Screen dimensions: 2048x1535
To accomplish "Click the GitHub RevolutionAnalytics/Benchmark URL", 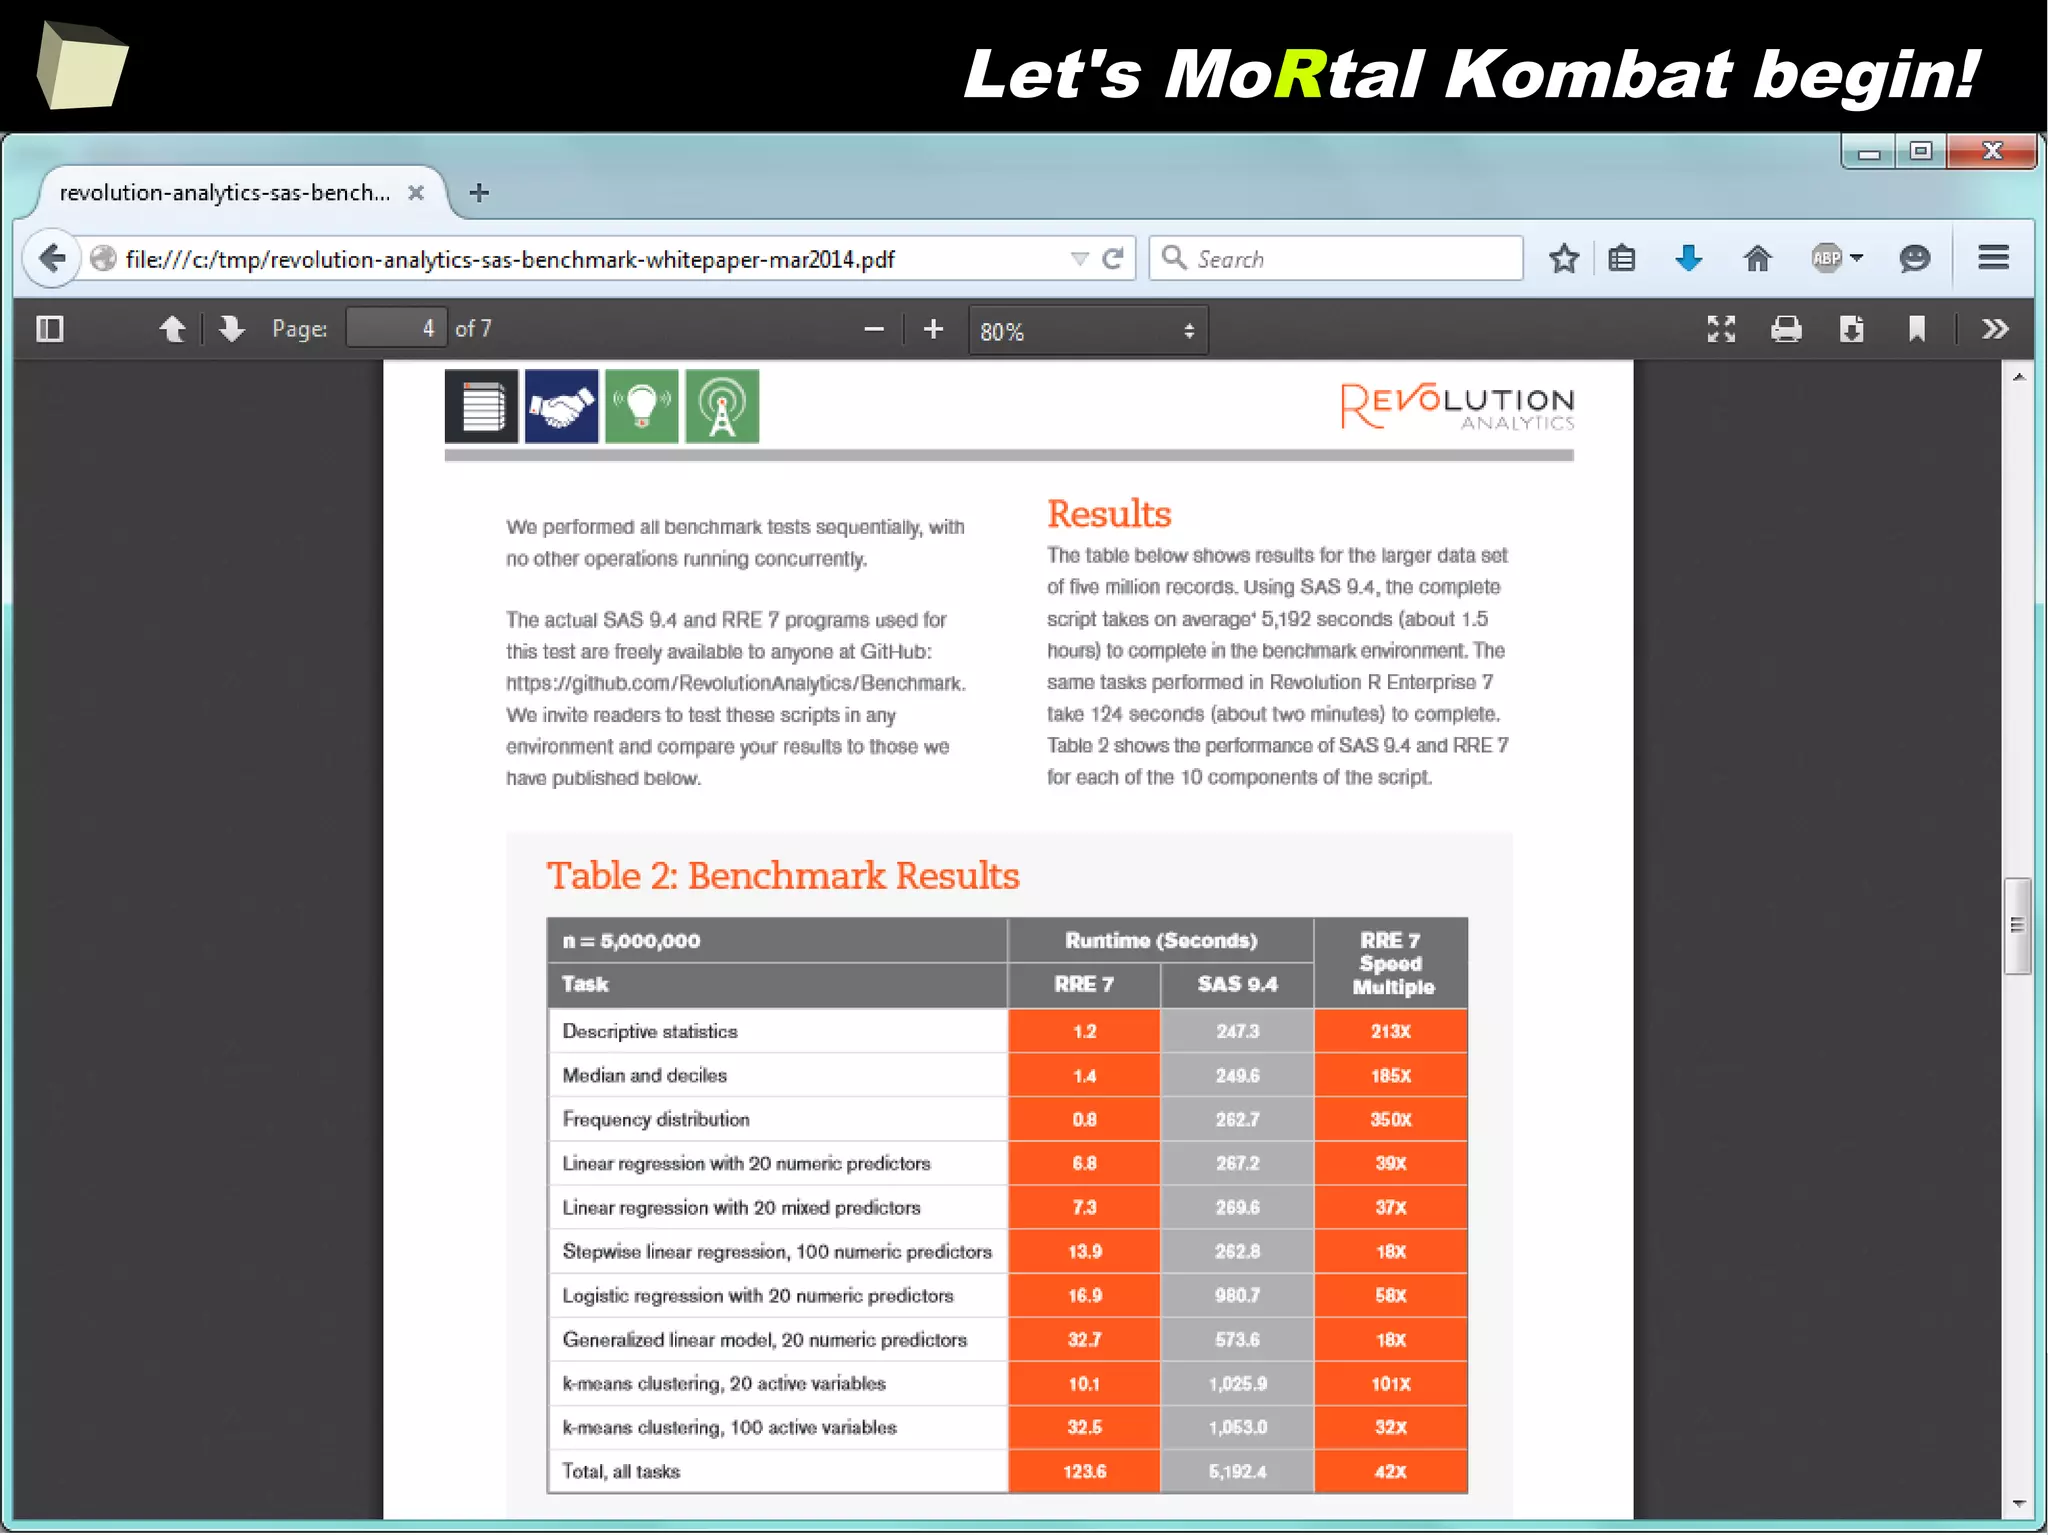I will click(735, 683).
